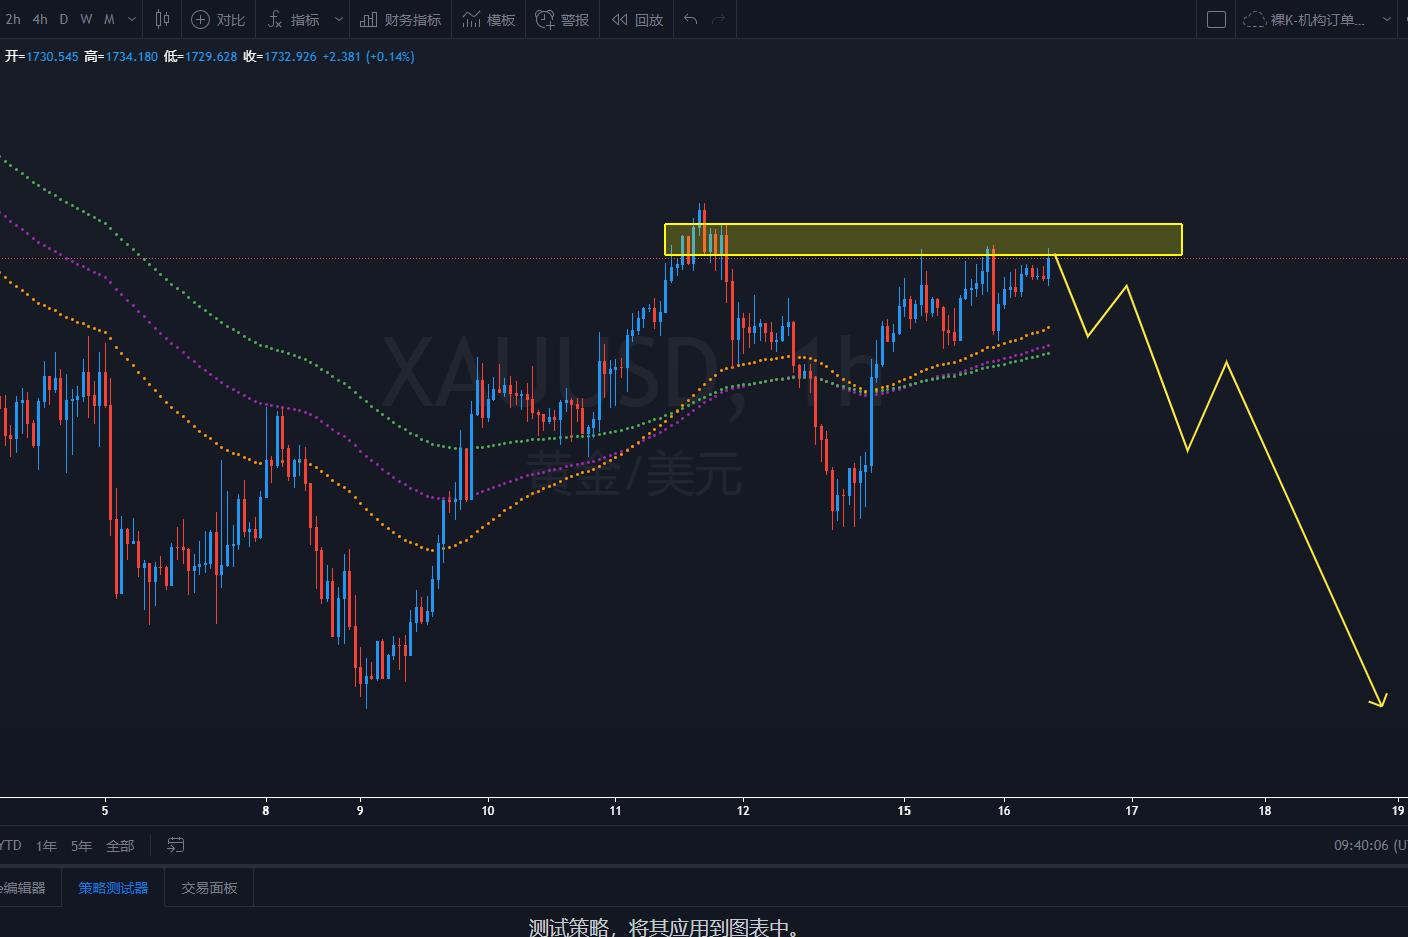The width and height of the screenshot is (1408, 937).
Task: Click the go-to-date calendar icon
Action: click(175, 845)
